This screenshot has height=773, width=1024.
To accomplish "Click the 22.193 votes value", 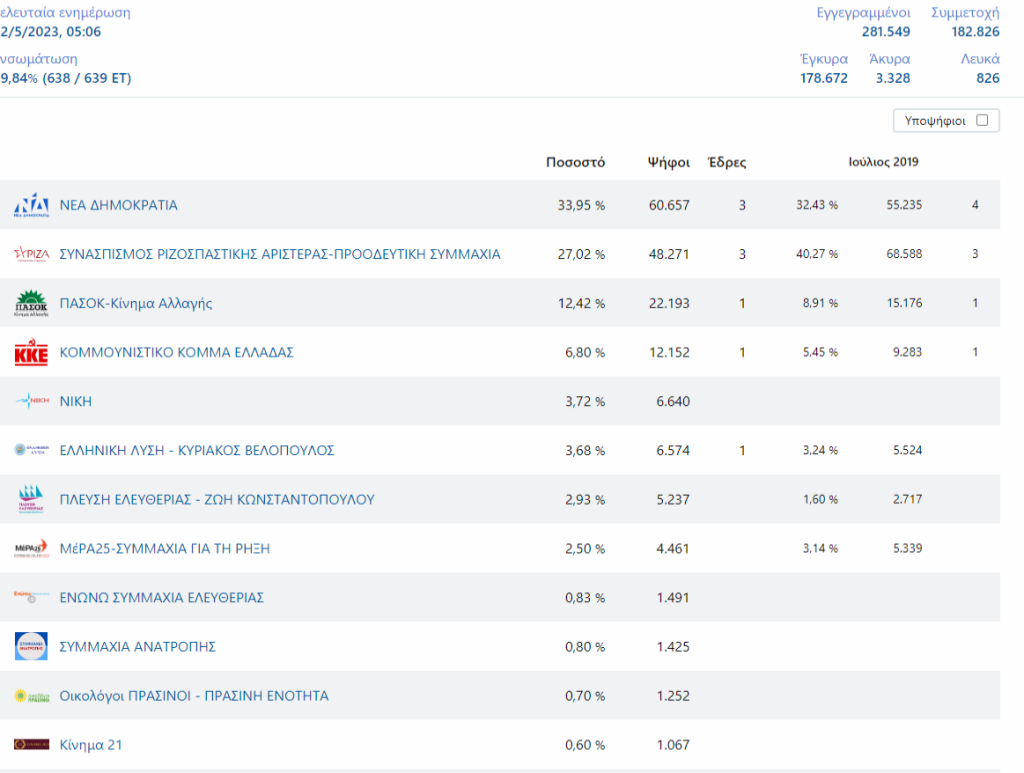I will [669, 303].
